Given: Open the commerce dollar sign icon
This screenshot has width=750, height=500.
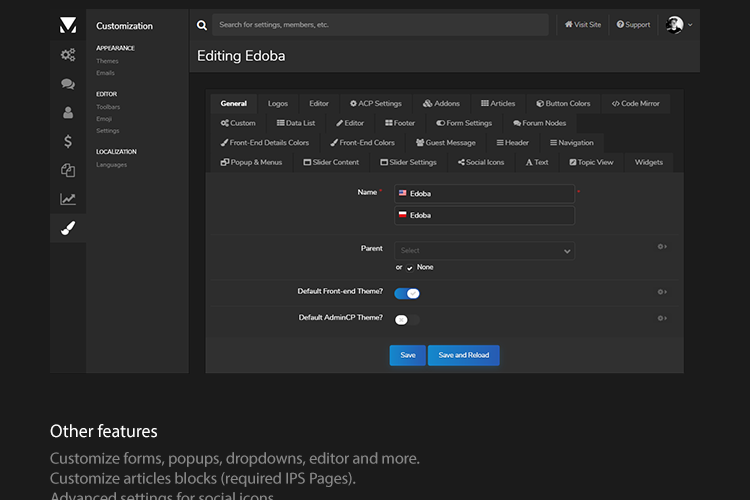Looking at the screenshot, I should (x=68, y=142).
